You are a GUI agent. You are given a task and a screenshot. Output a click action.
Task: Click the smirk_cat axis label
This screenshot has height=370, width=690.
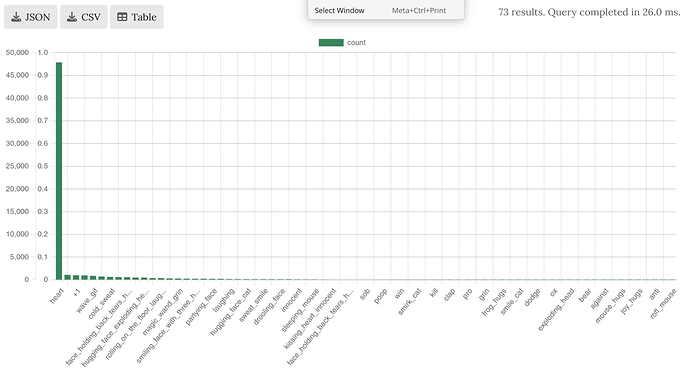click(410, 302)
